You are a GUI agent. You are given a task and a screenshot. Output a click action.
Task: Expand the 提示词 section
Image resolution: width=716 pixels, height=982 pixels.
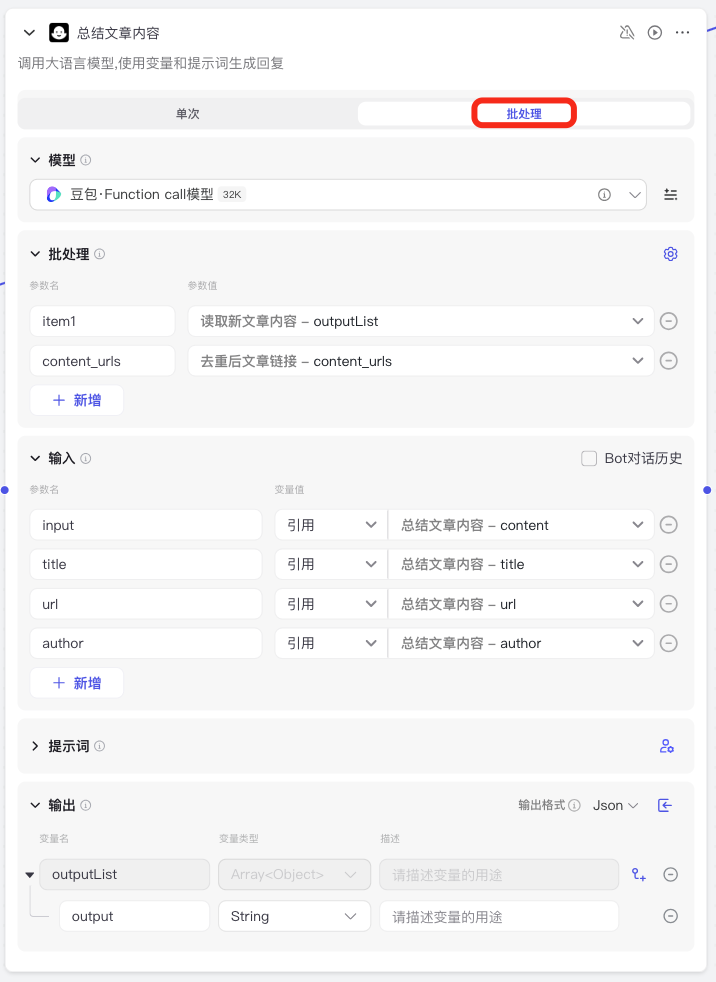point(35,746)
